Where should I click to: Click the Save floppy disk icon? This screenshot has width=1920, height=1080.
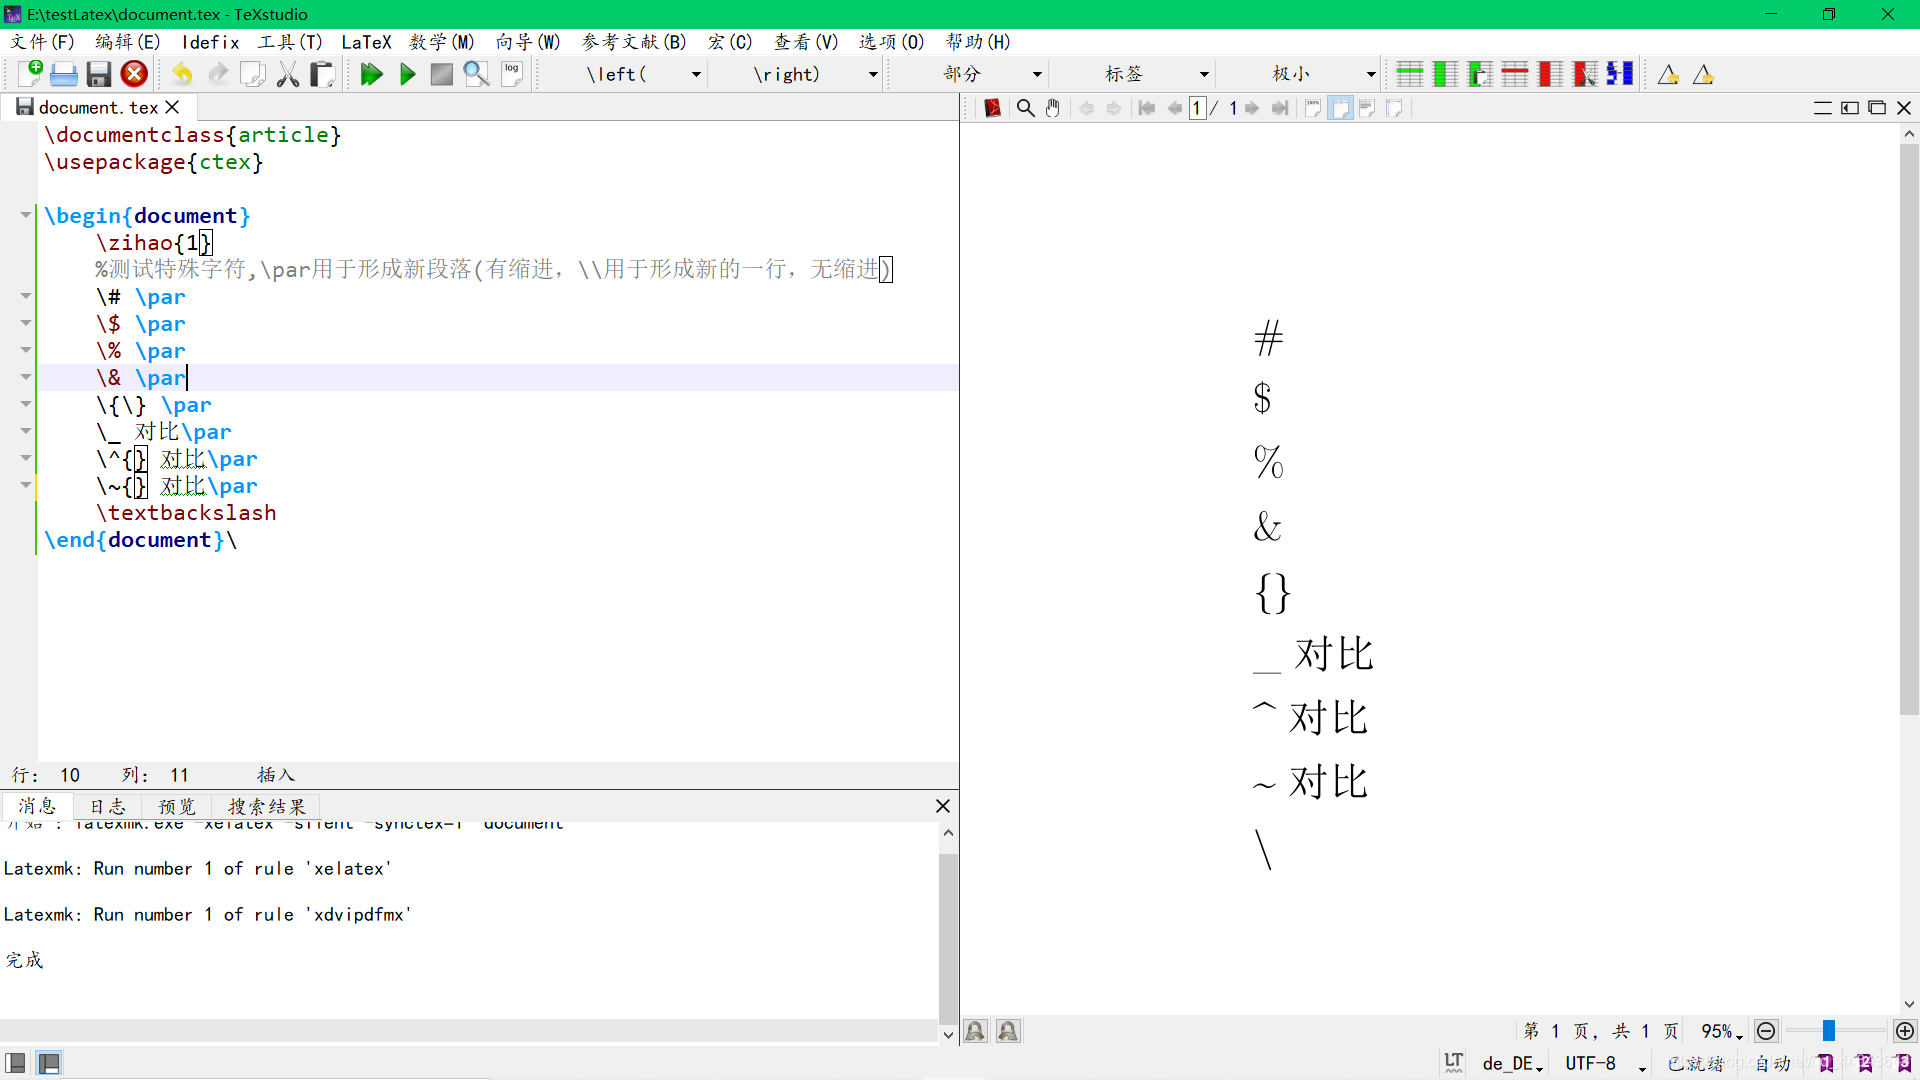(98, 74)
